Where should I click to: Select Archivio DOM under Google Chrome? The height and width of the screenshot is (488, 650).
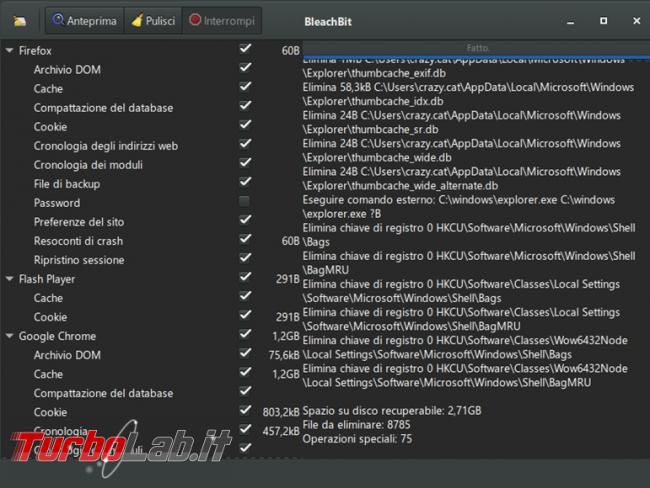[x=67, y=355]
